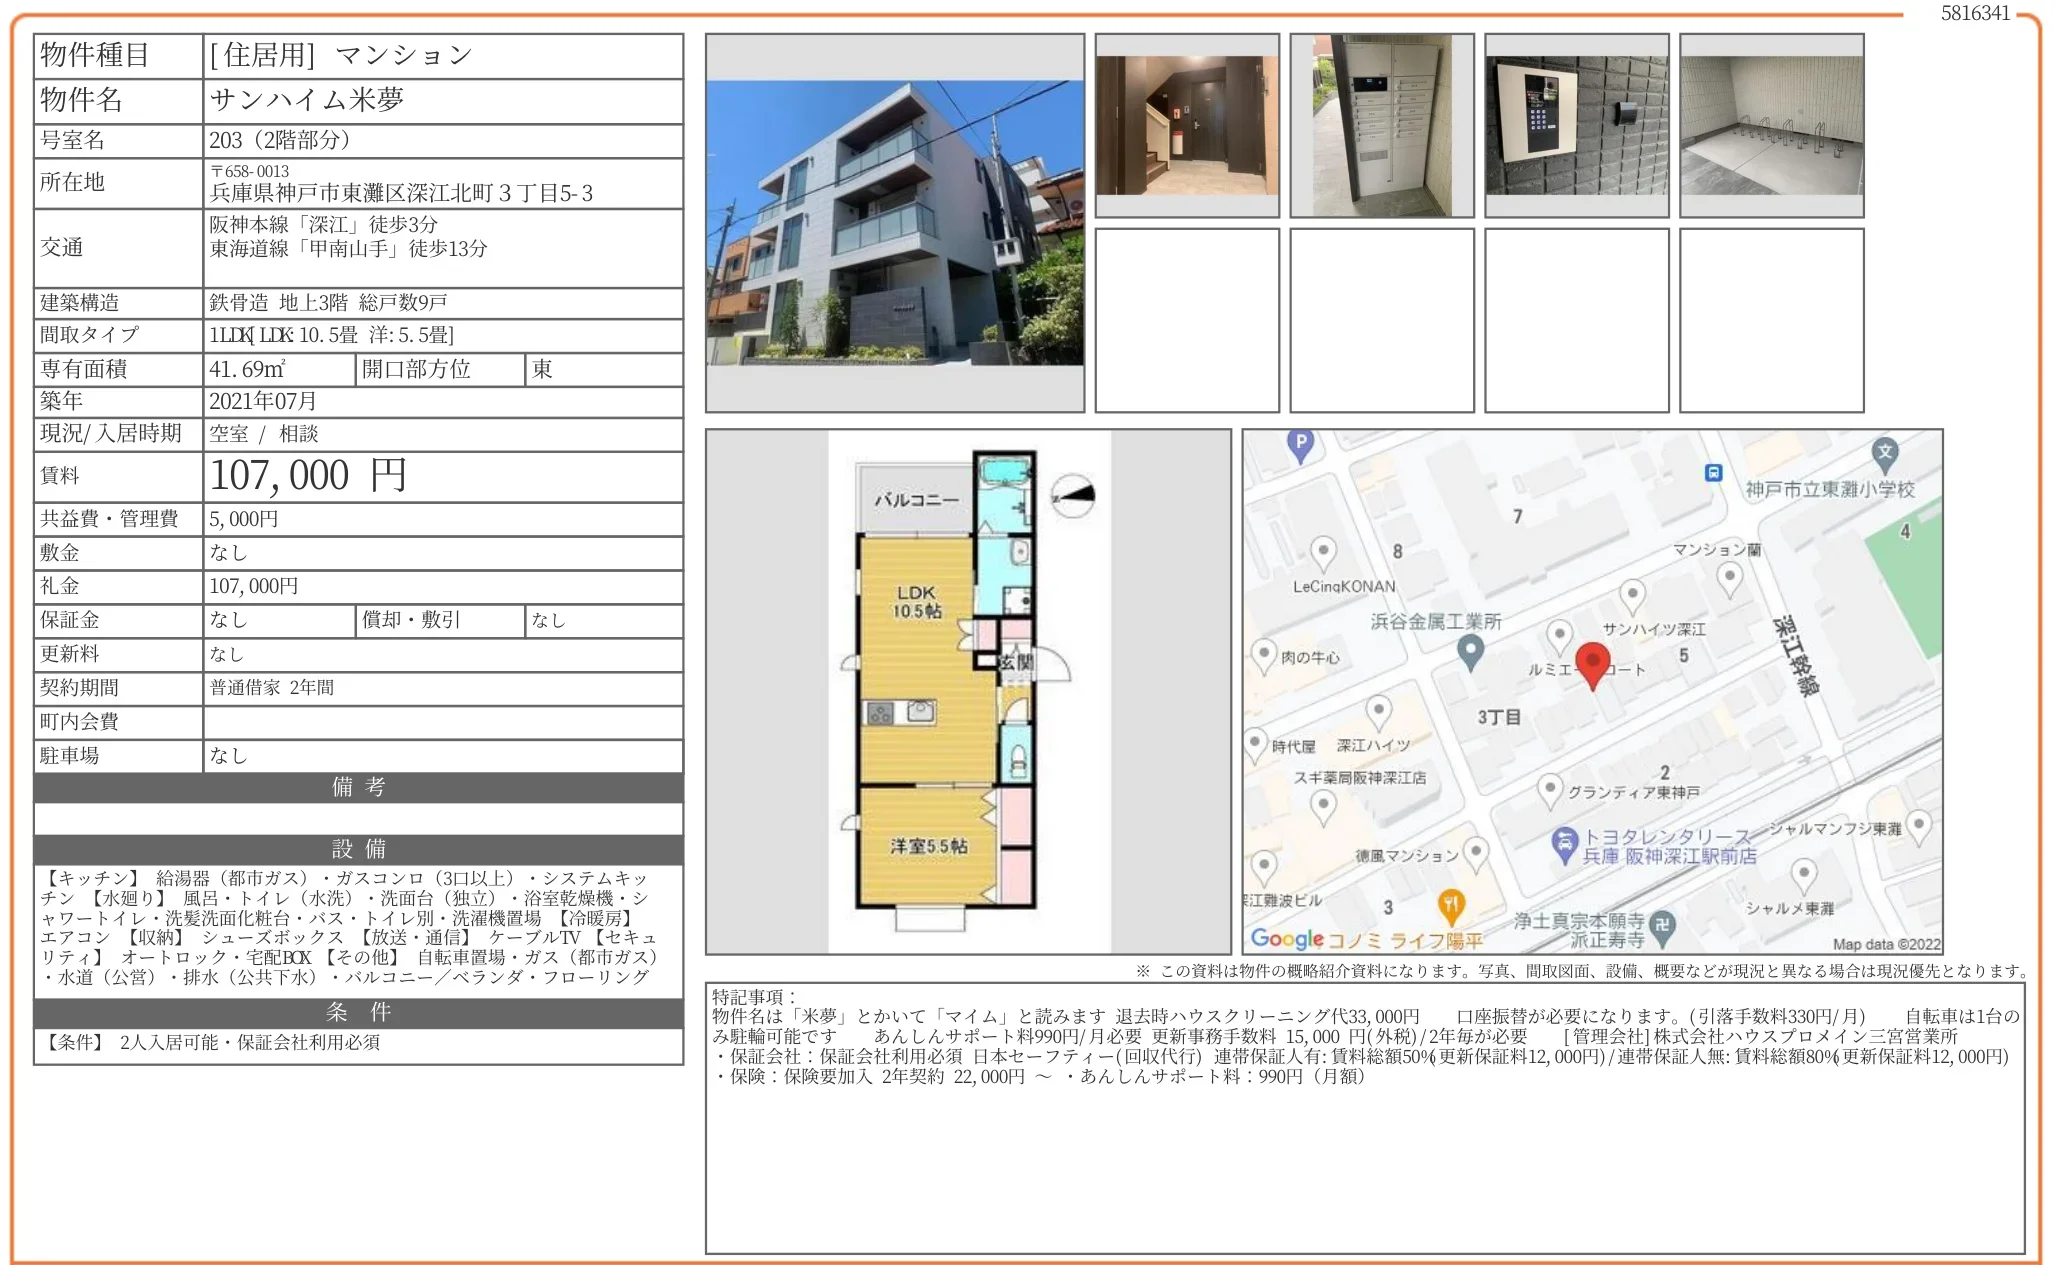Select the map pin at サンハイツ深江
2056x1265 pixels.
1633,593
